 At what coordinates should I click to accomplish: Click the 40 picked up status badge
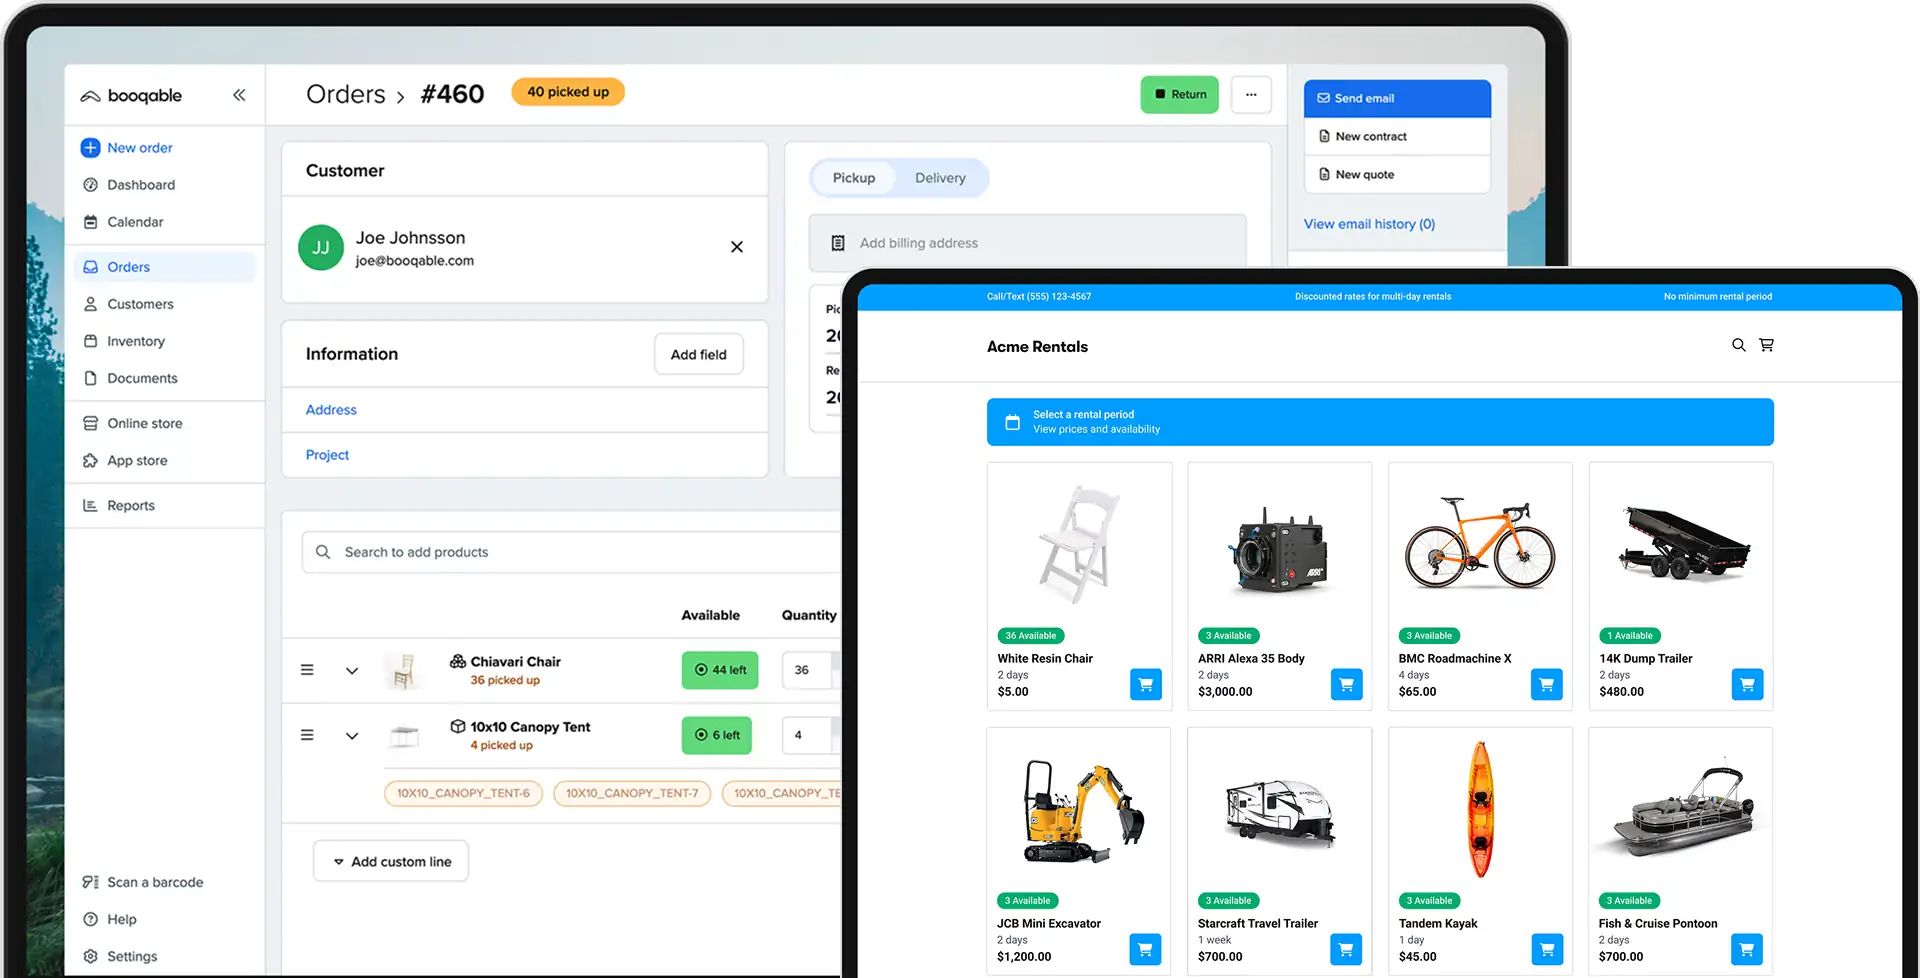tap(568, 92)
